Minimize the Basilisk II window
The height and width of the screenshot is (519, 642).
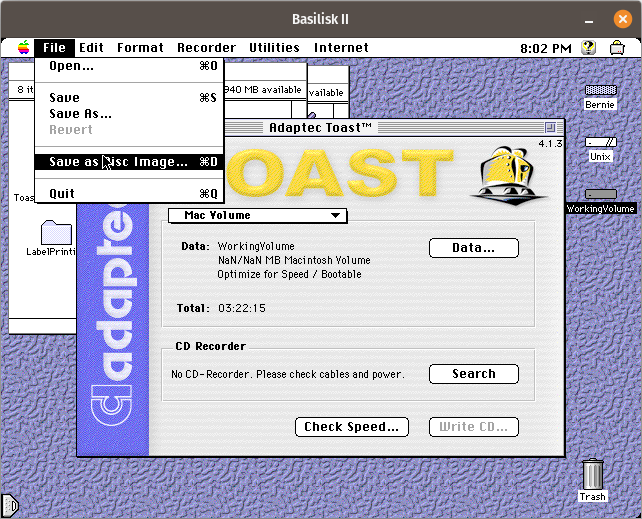pyautogui.click(x=589, y=20)
